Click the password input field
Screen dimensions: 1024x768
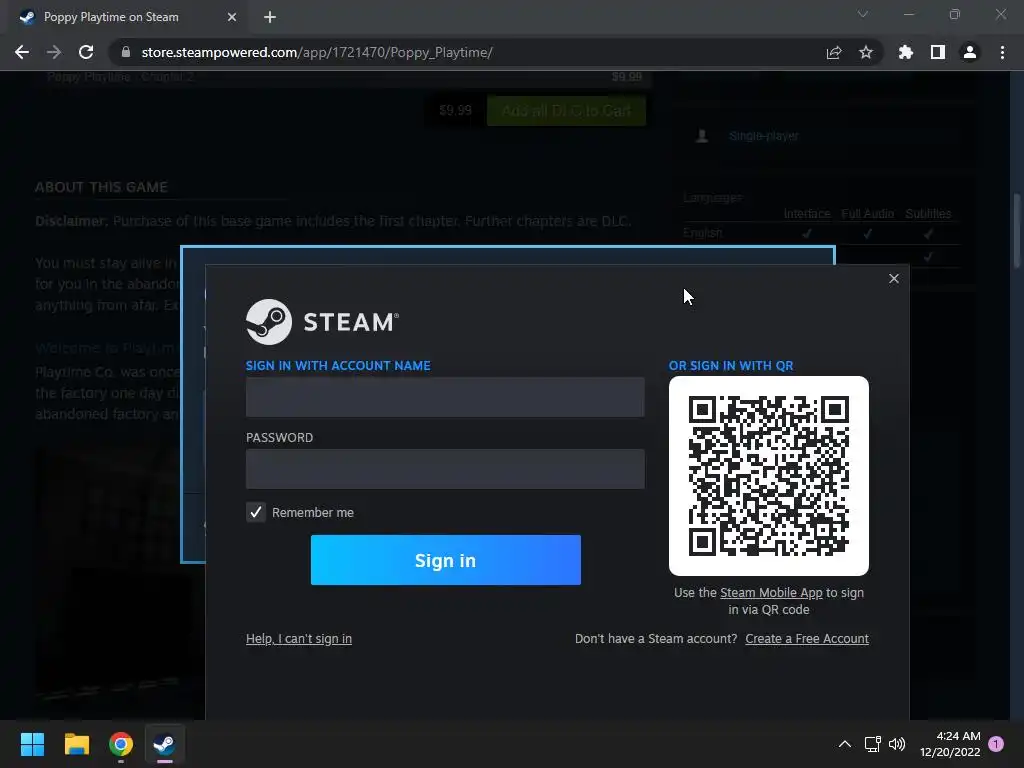[x=445, y=468]
